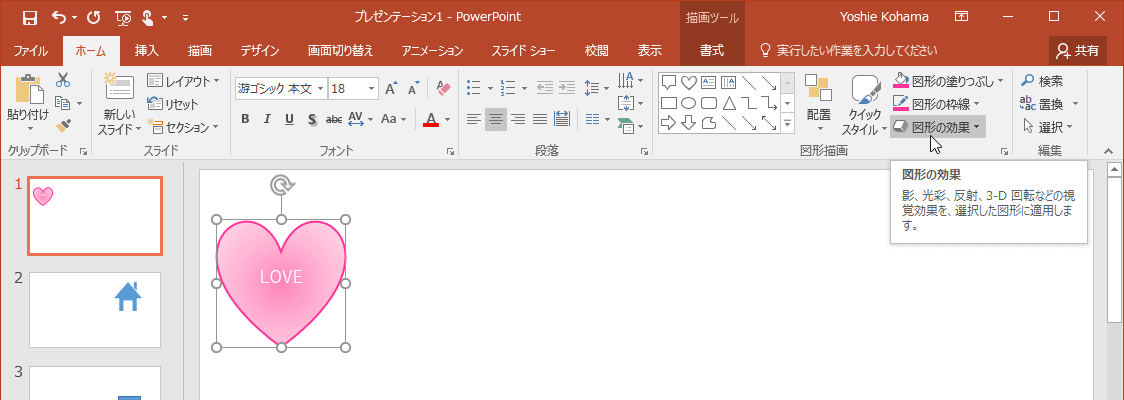Open the セクション section dropdown
This screenshot has height=400, width=1124.
click(x=183, y=128)
